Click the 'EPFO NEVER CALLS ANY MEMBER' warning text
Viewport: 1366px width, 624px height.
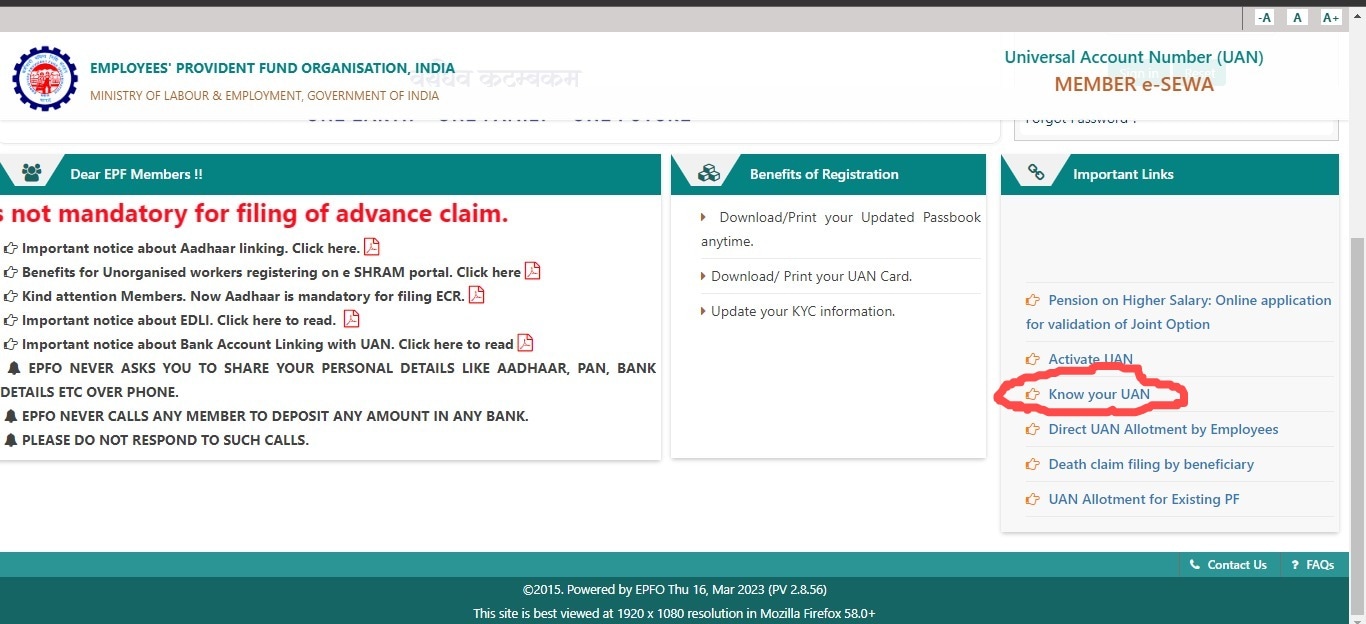[275, 416]
